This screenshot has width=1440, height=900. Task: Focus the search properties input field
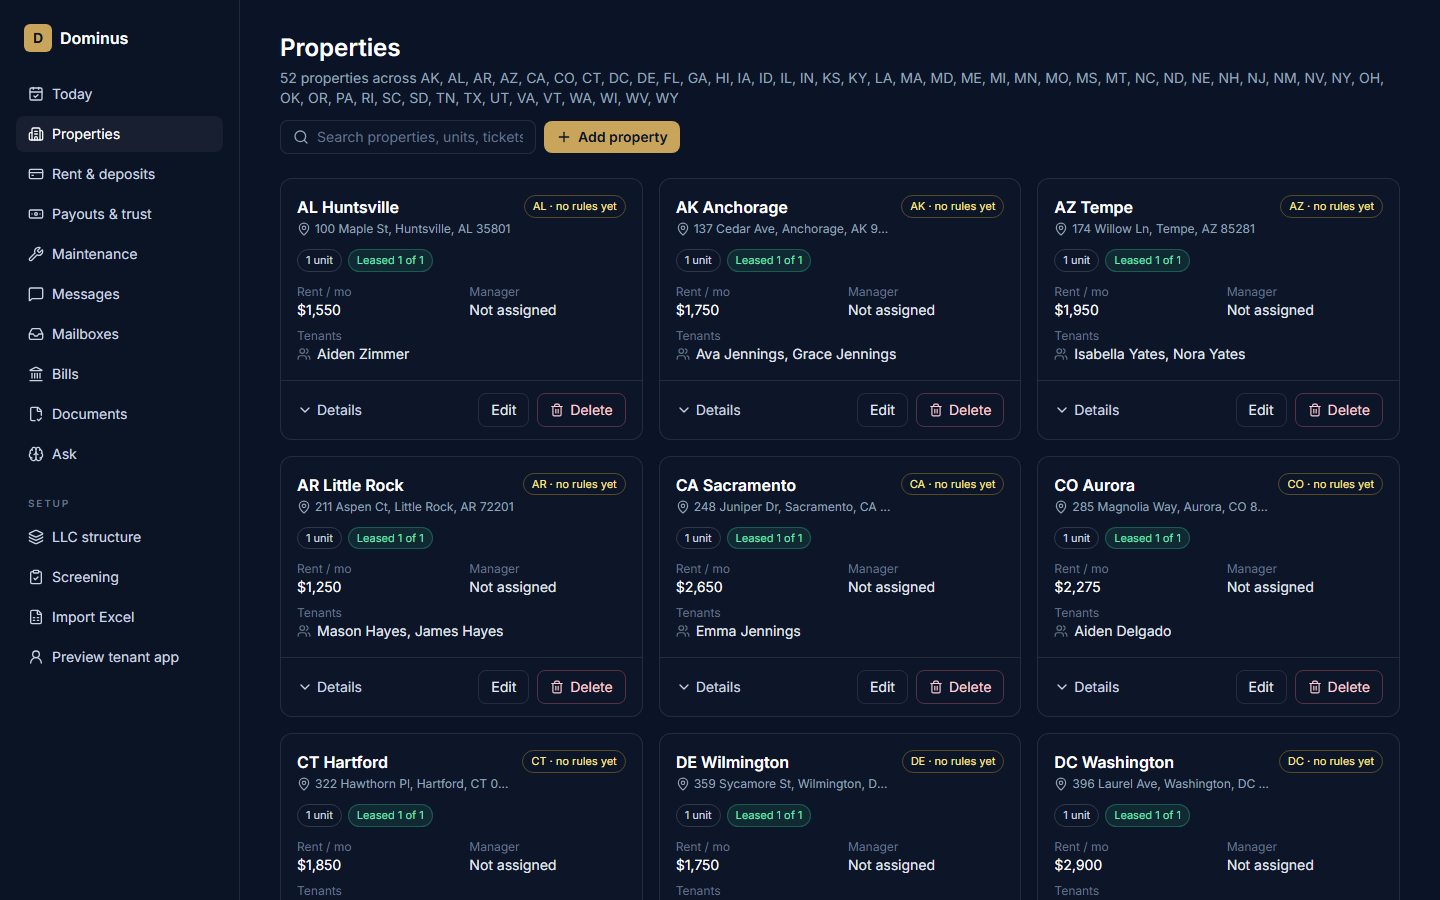(x=408, y=137)
